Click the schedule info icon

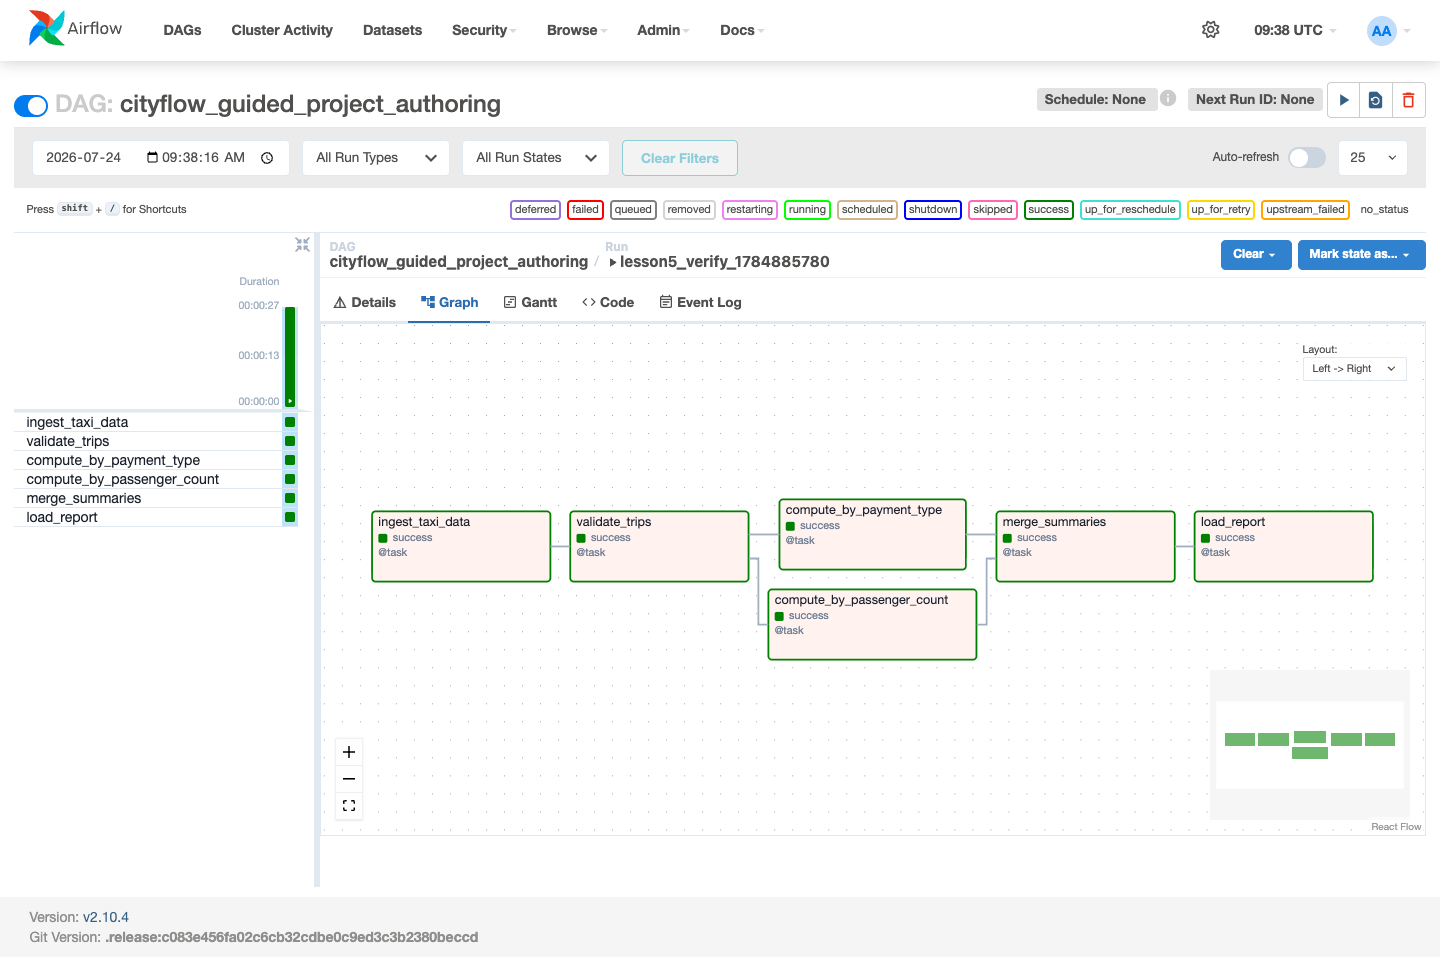click(1168, 98)
